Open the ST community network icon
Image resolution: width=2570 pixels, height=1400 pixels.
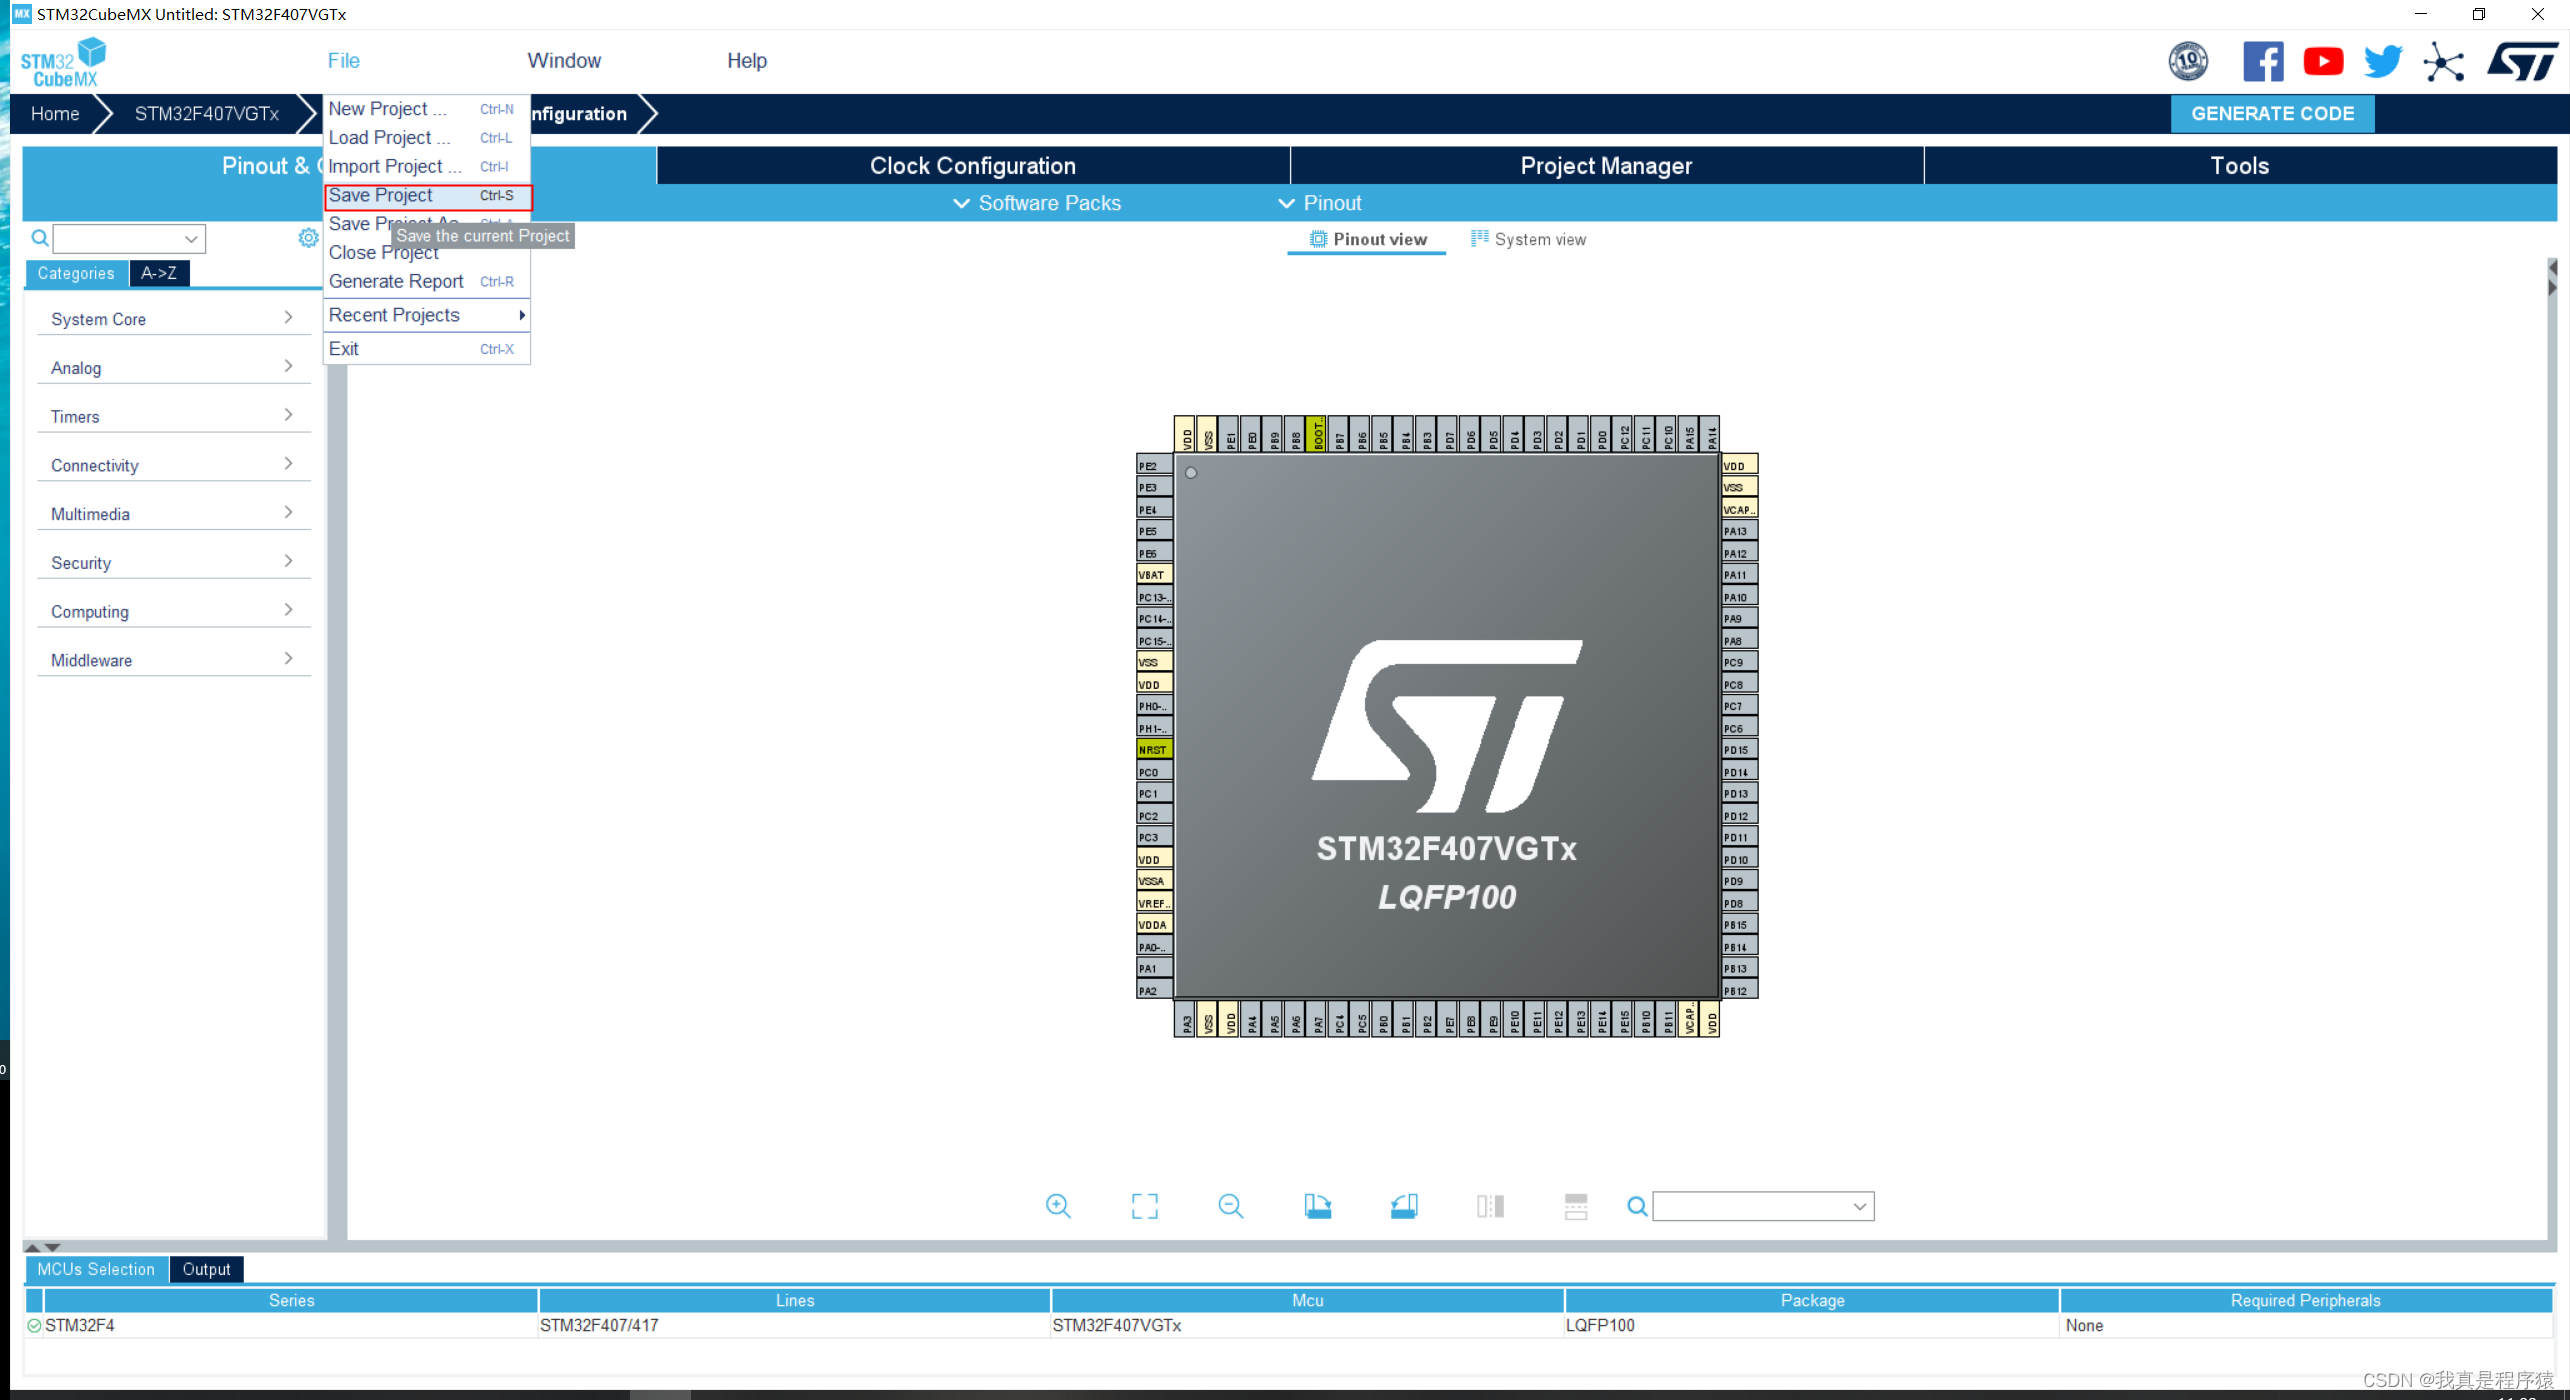point(2443,61)
